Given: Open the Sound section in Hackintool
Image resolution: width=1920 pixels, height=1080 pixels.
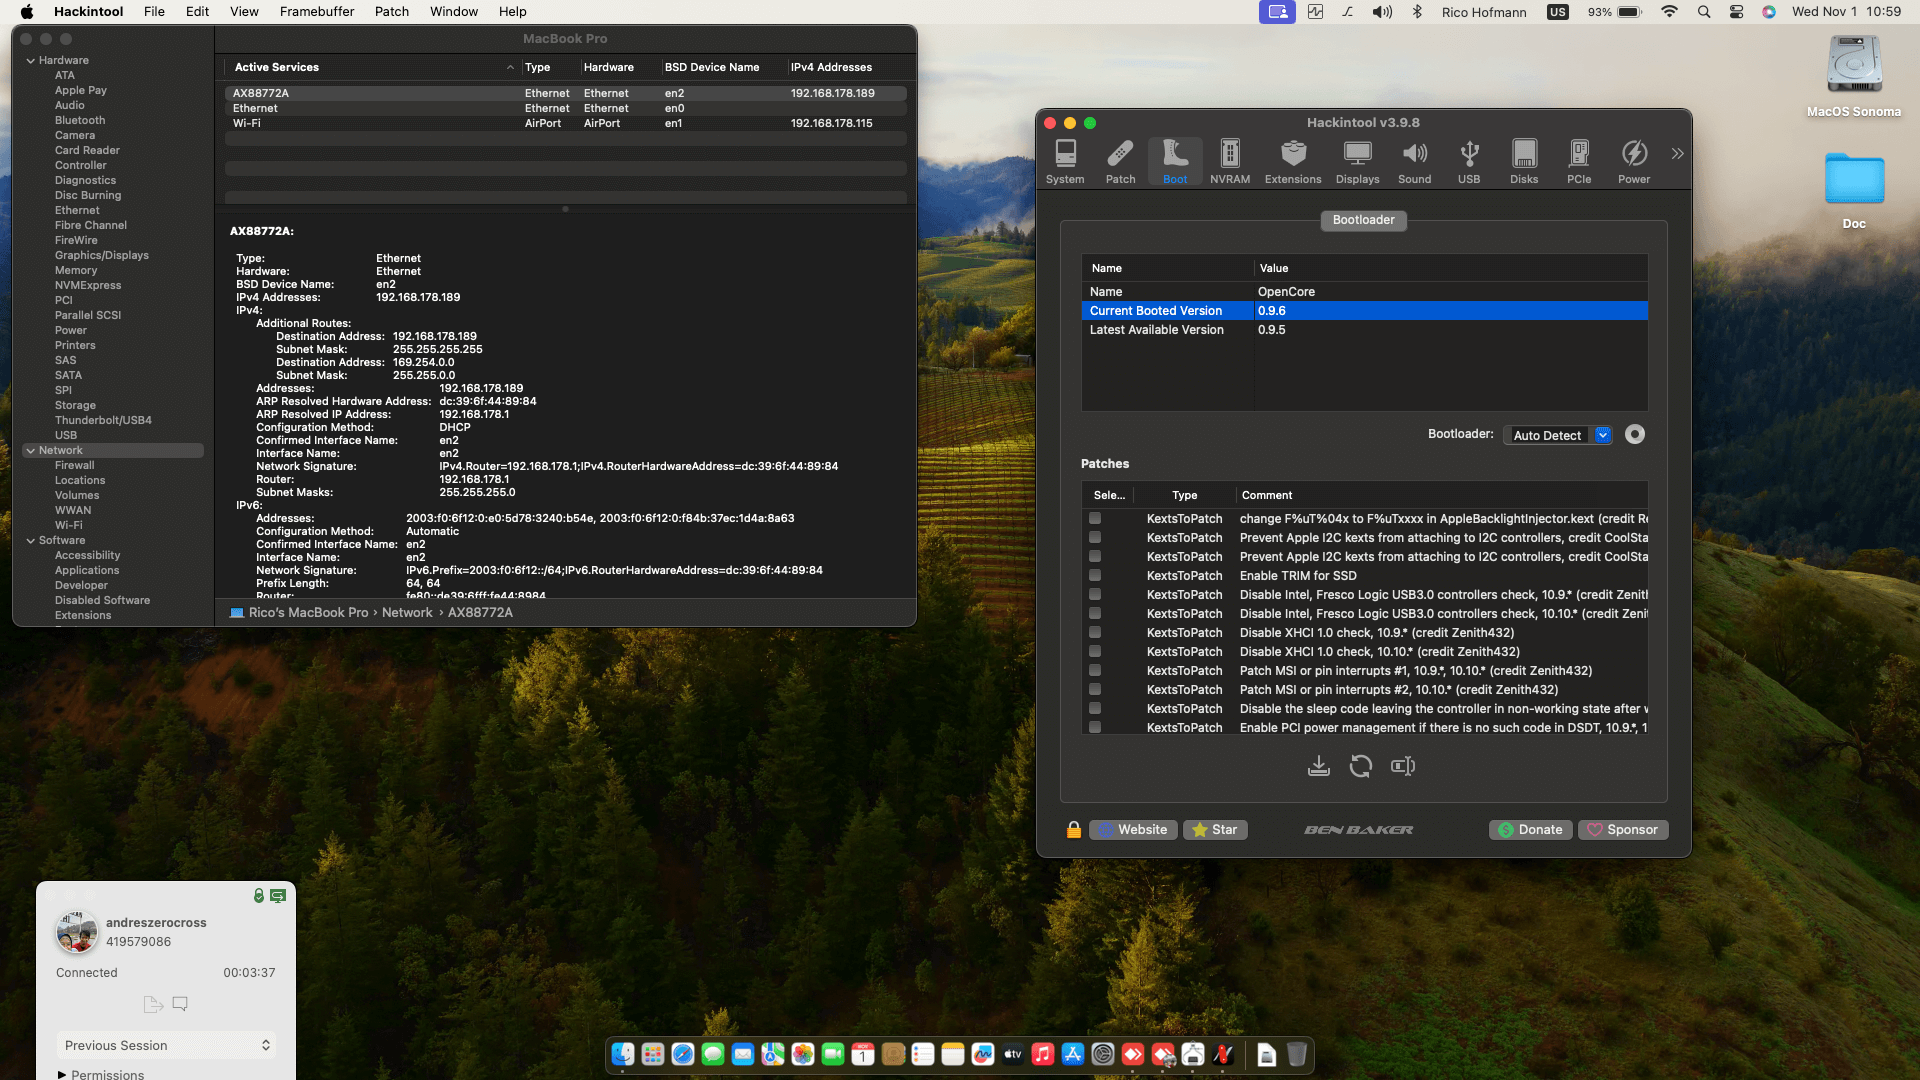Looking at the screenshot, I should pyautogui.click(x=1414, y=161).
